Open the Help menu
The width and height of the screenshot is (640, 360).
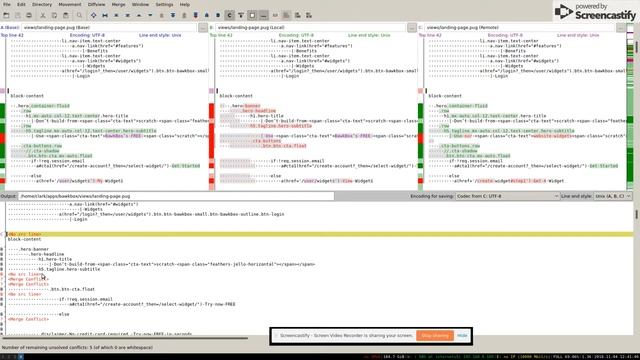pos(185,4)
